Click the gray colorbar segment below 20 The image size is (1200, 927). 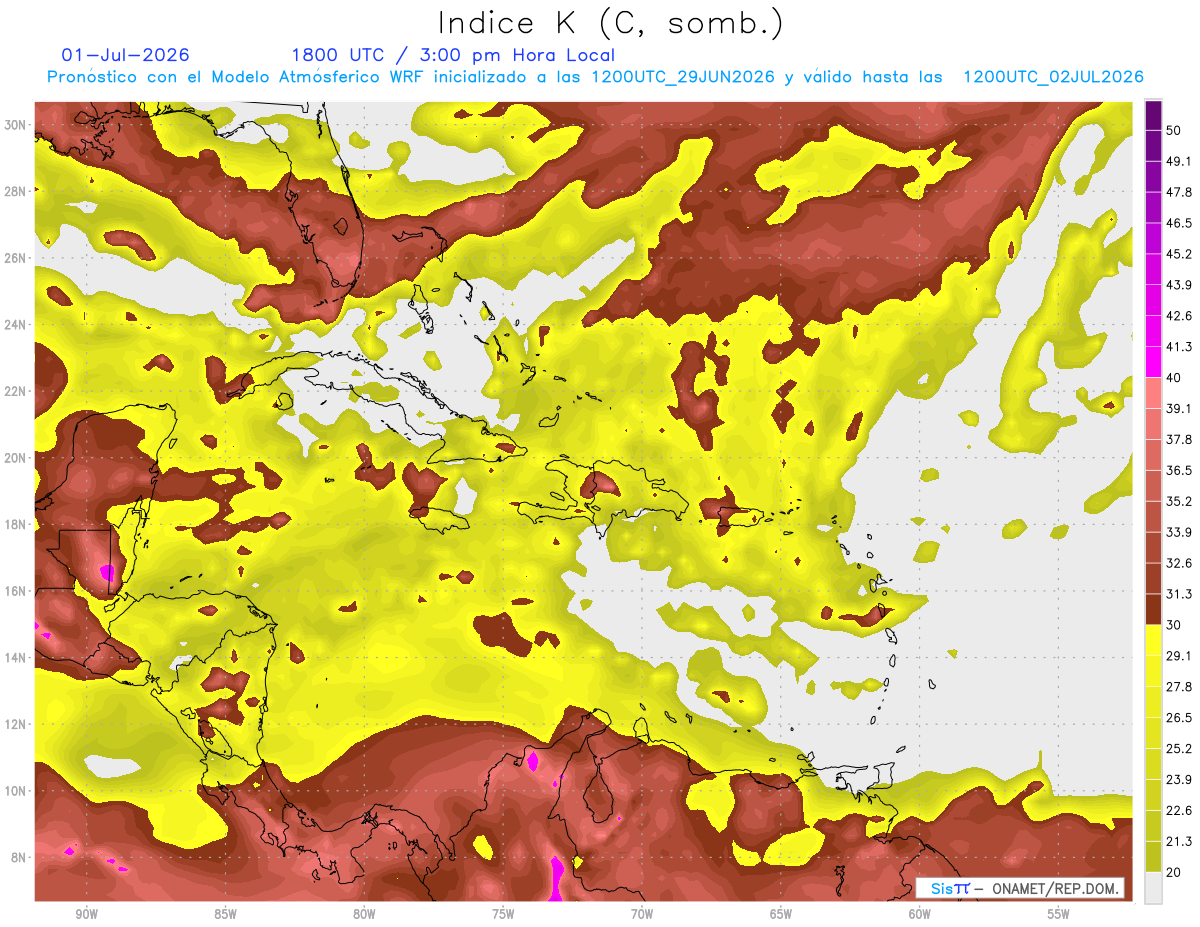coord(1153,887)
